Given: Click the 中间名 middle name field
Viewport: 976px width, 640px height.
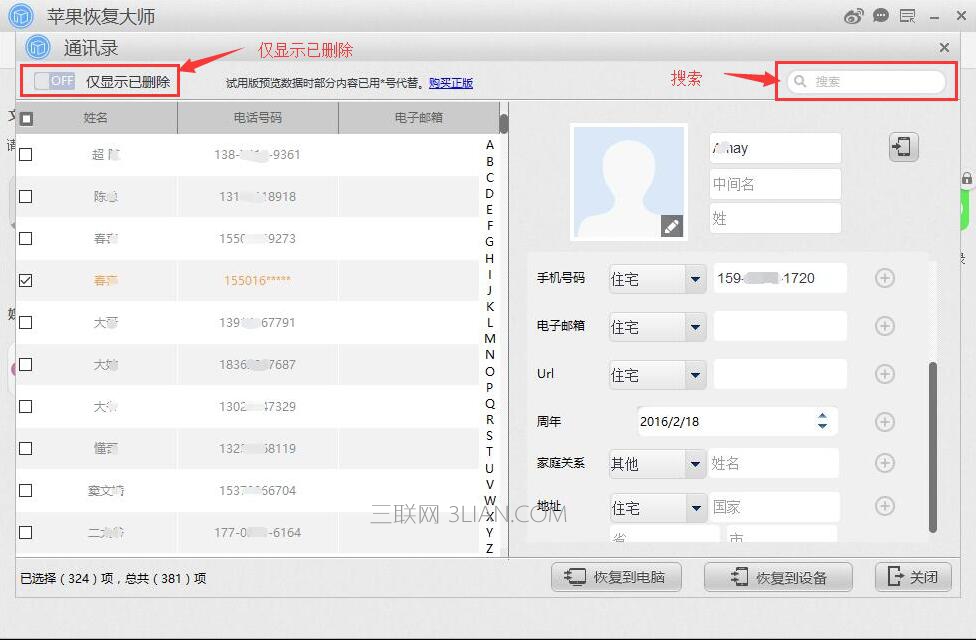Looking at the screenshot, I should [776, 184].
